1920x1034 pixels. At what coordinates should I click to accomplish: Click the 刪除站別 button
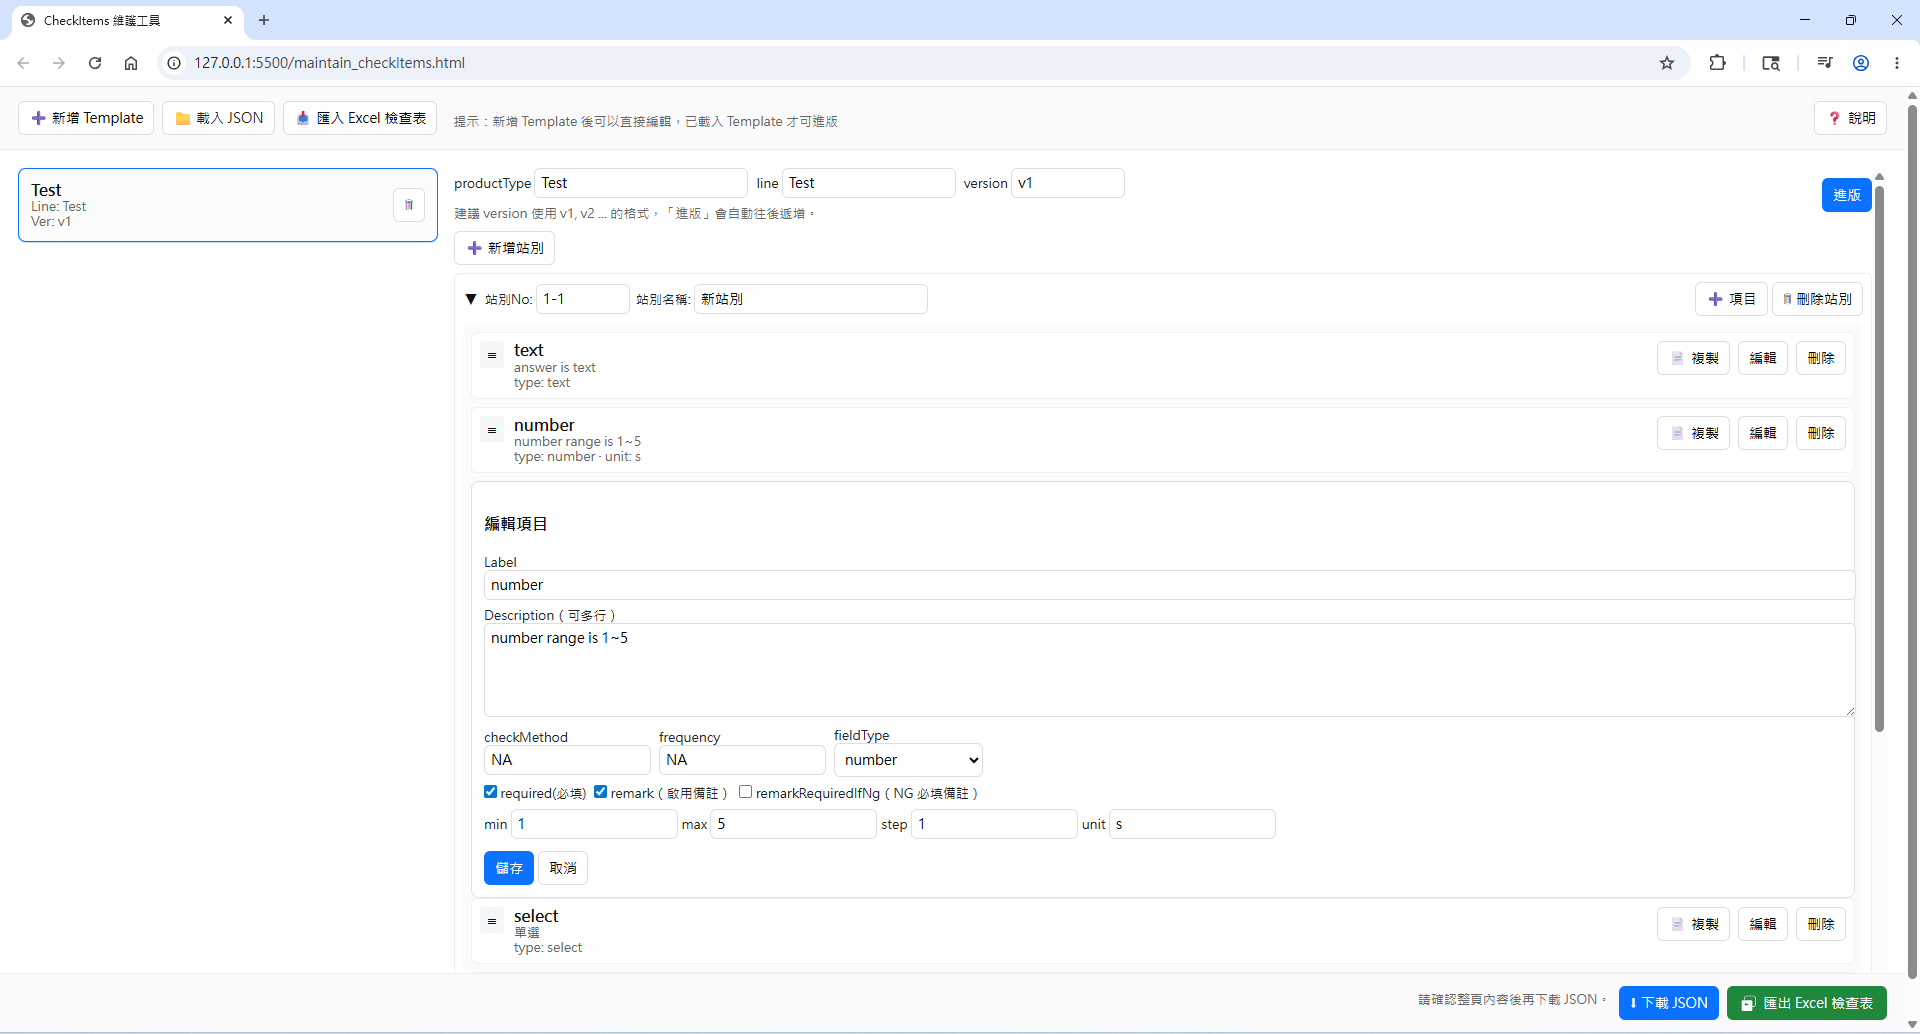point(1817,299)
